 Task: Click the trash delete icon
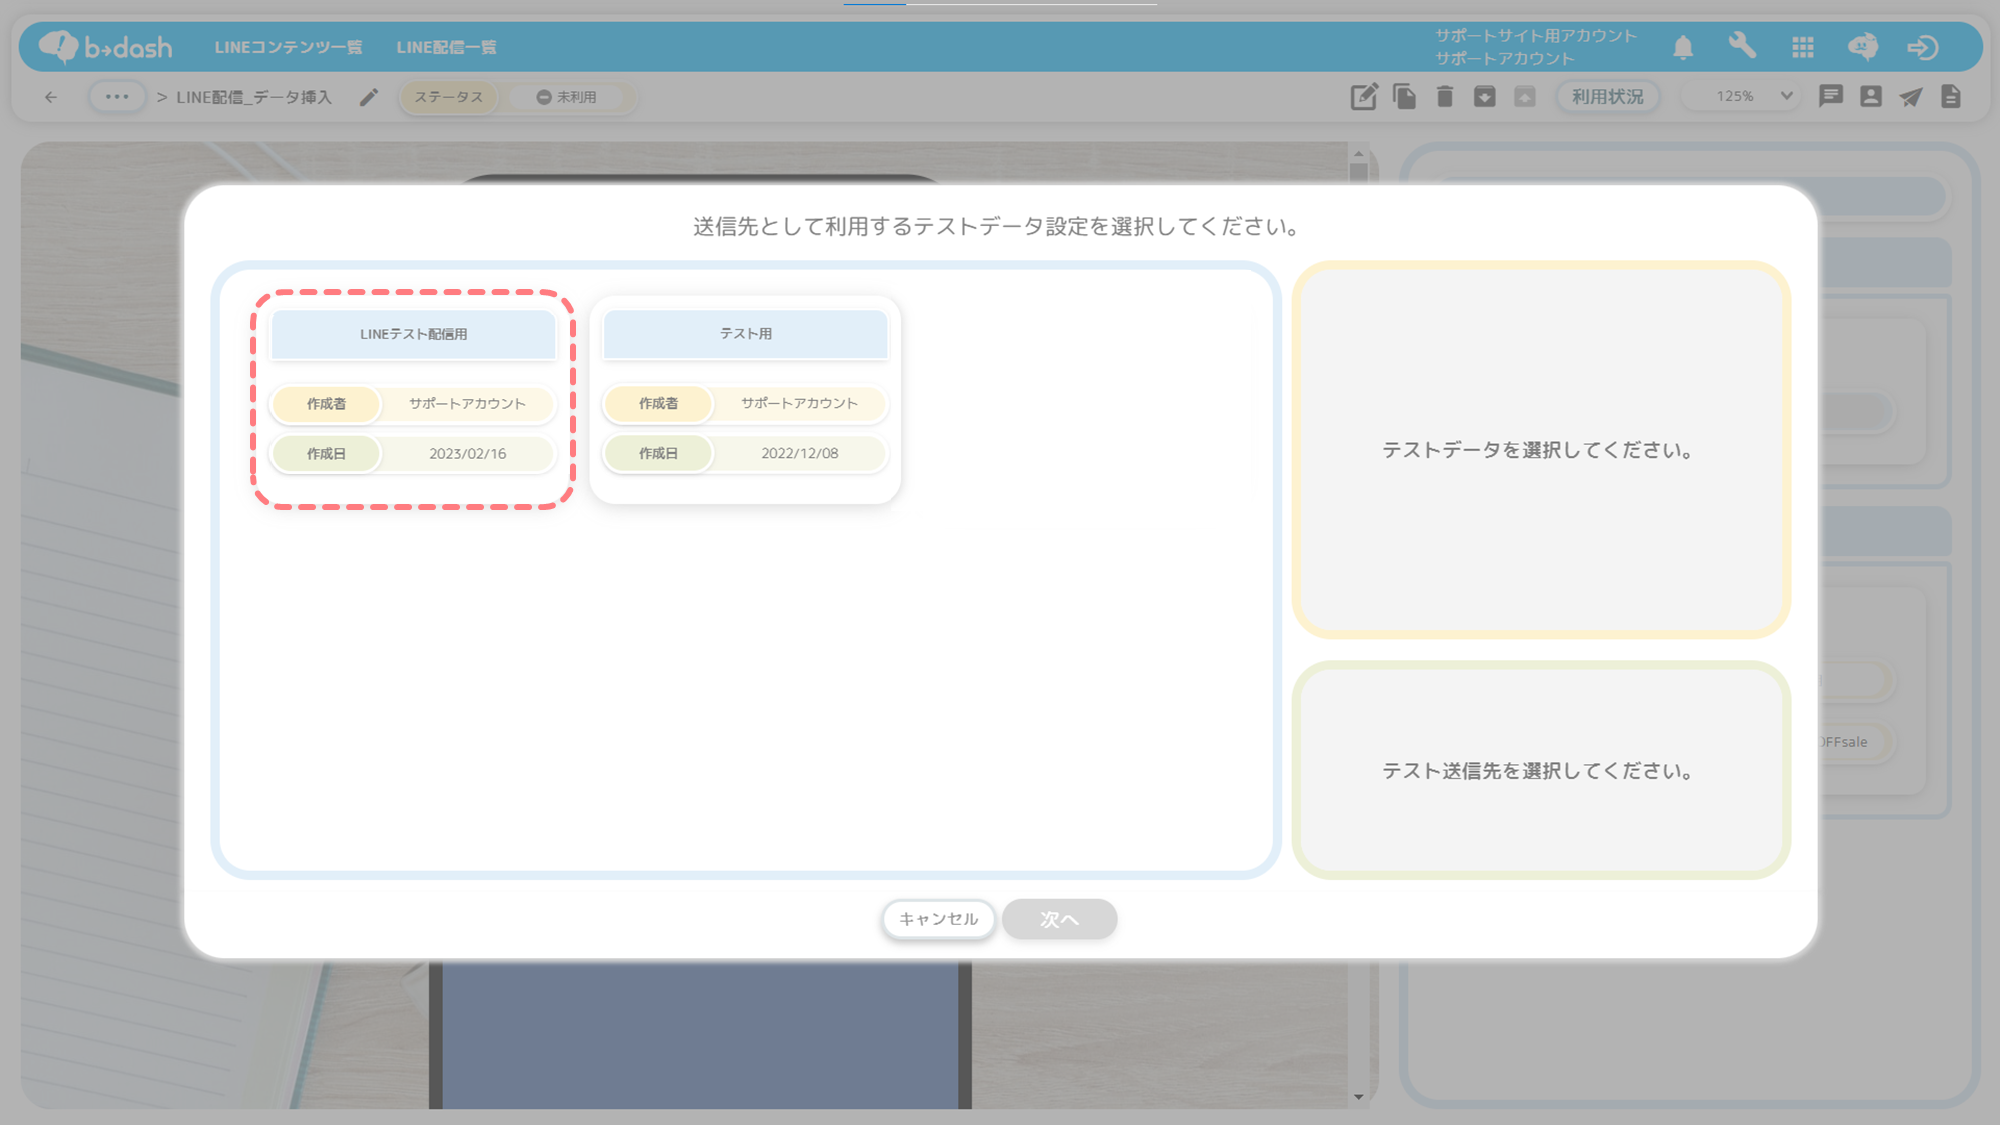click(1444, 97)
